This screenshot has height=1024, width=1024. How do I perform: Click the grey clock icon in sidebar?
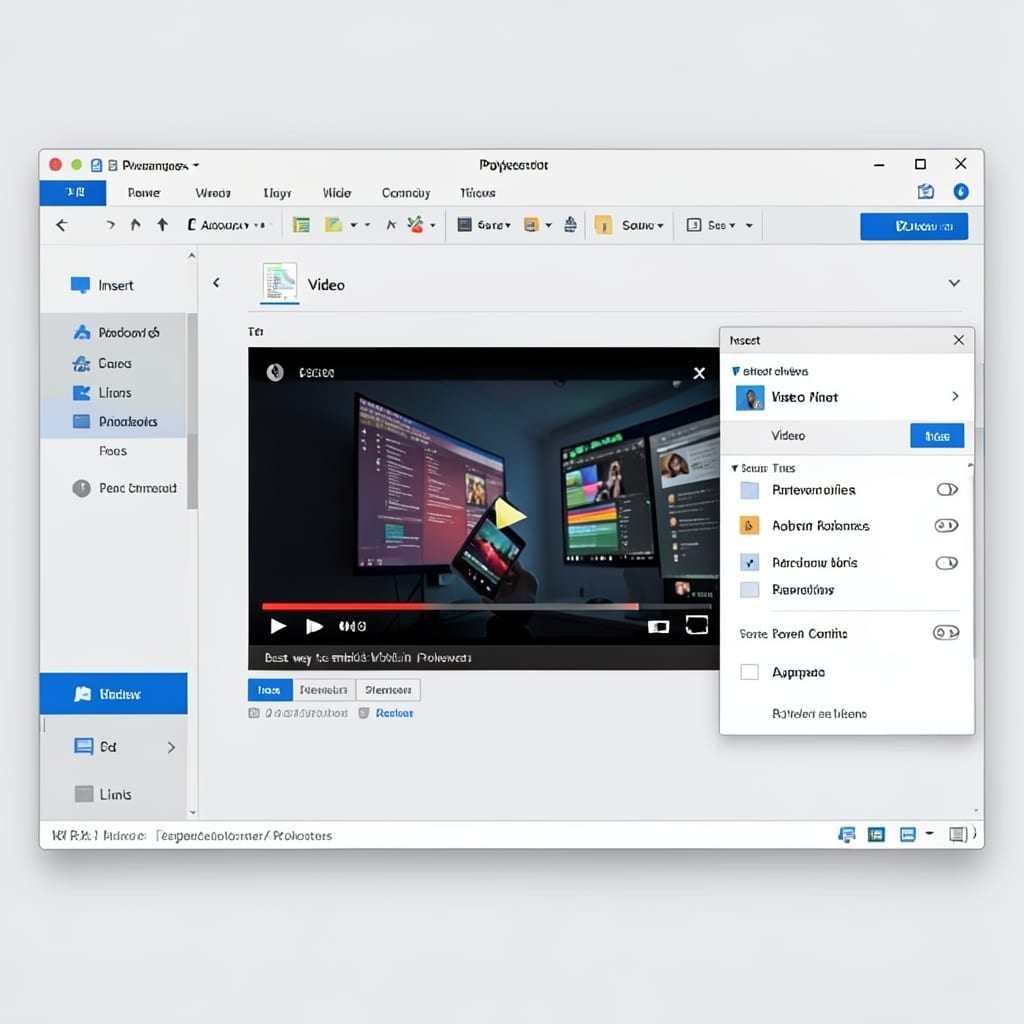82,488
